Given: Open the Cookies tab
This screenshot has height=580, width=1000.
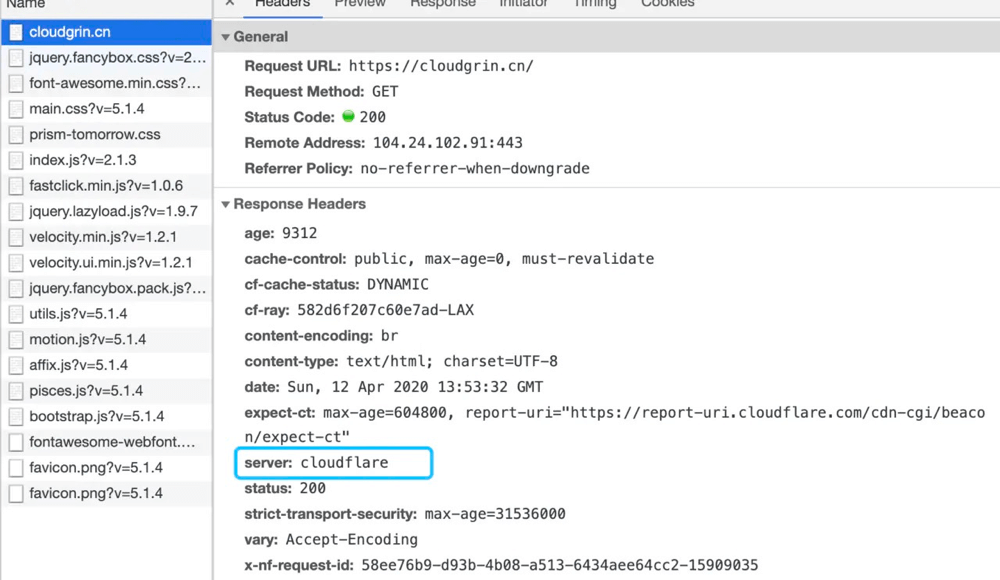Looking at the screenshot, I should click(x=667, y=3).
